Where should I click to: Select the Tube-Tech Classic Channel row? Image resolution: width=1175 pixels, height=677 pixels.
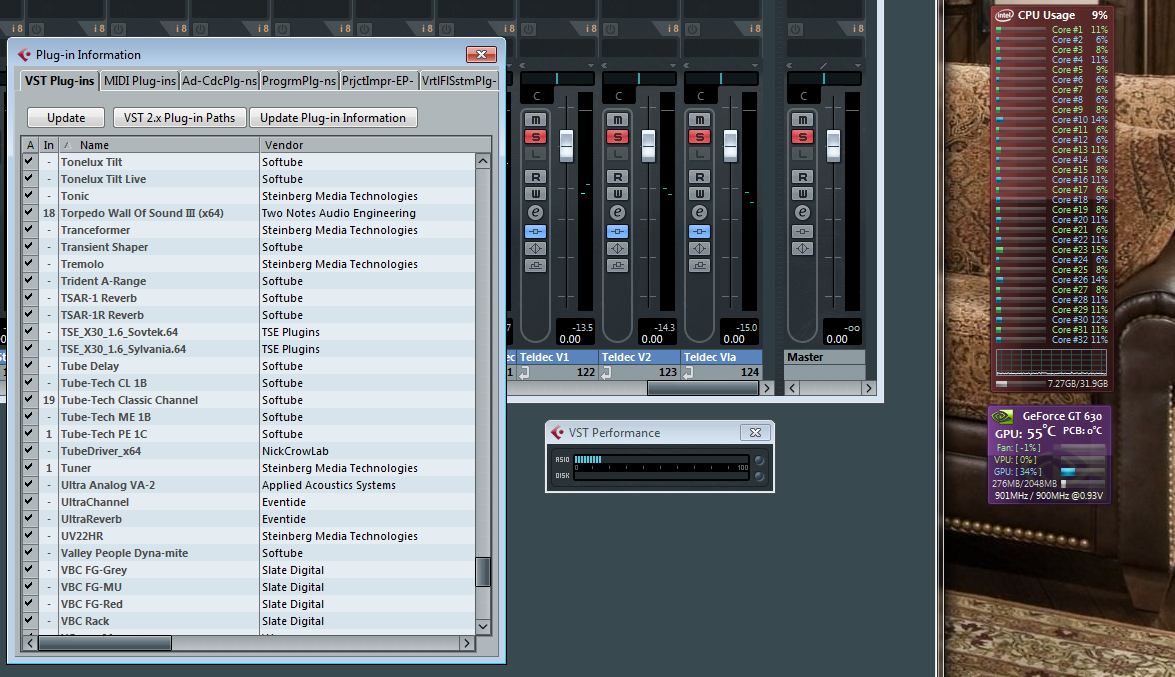tap(248, 400)
